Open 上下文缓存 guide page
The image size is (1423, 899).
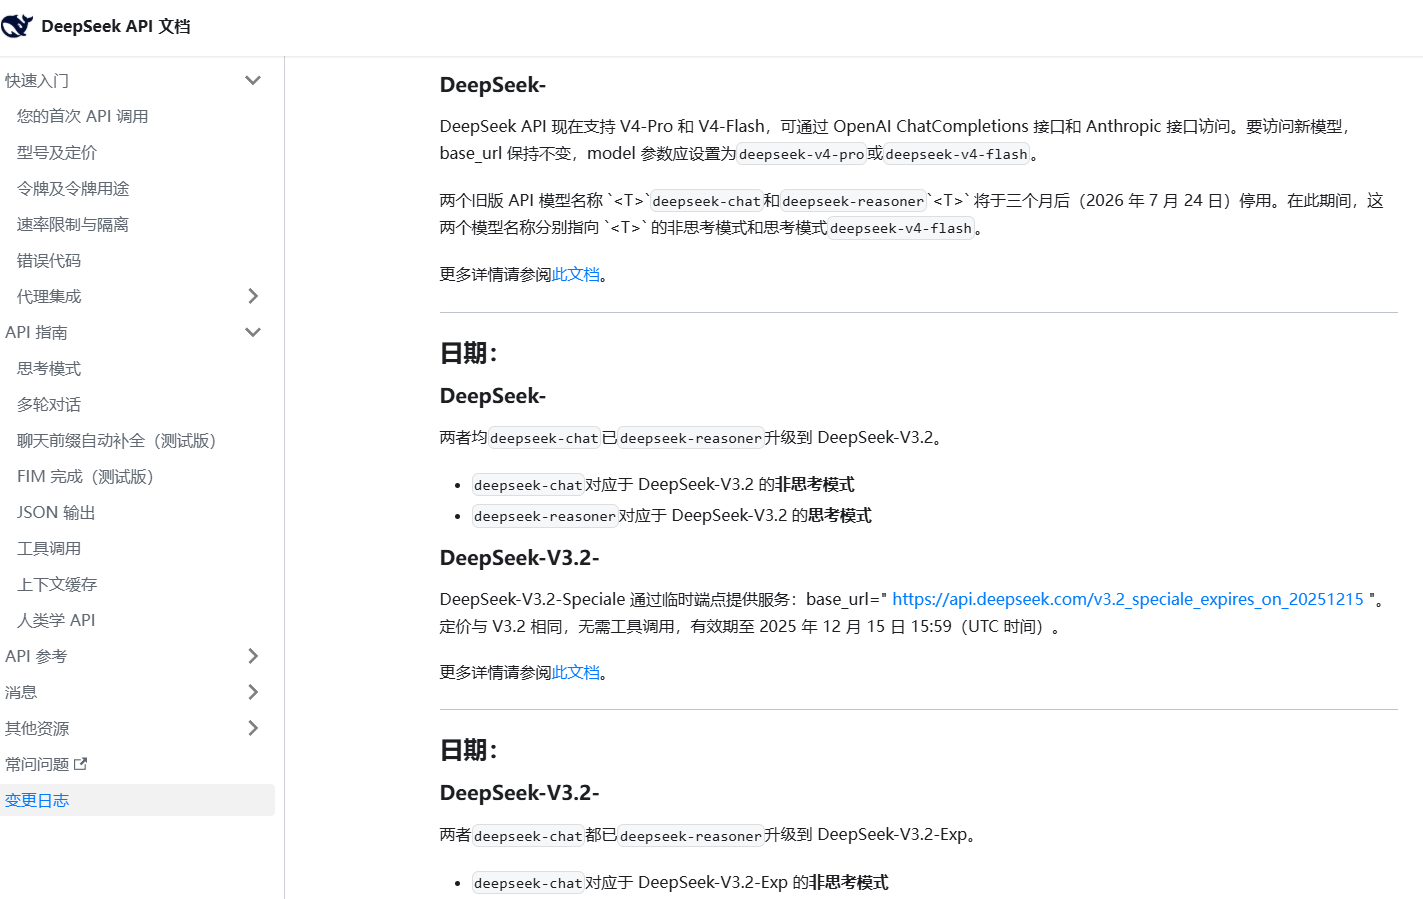57,584
